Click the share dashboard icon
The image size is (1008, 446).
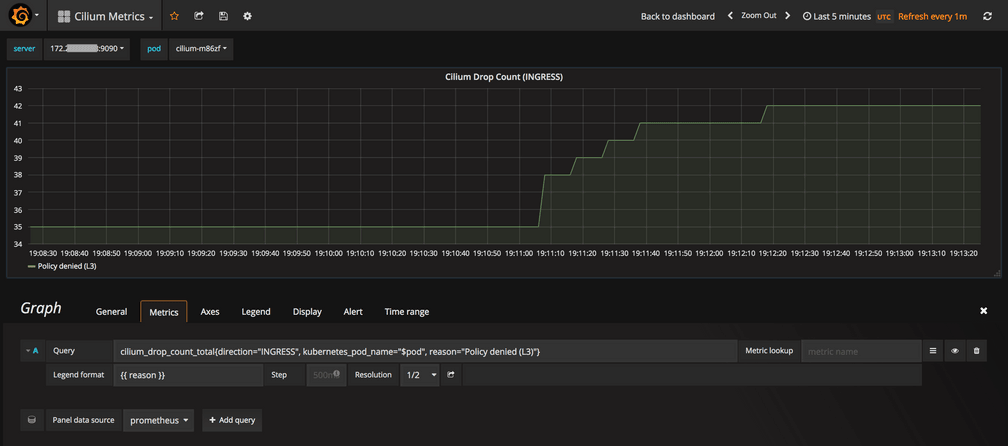[199, 16]
